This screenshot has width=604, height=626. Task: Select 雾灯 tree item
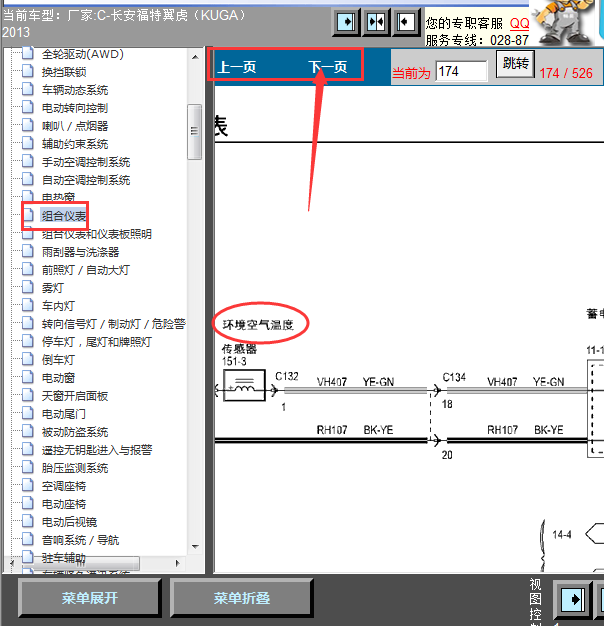tap(53, 288)
